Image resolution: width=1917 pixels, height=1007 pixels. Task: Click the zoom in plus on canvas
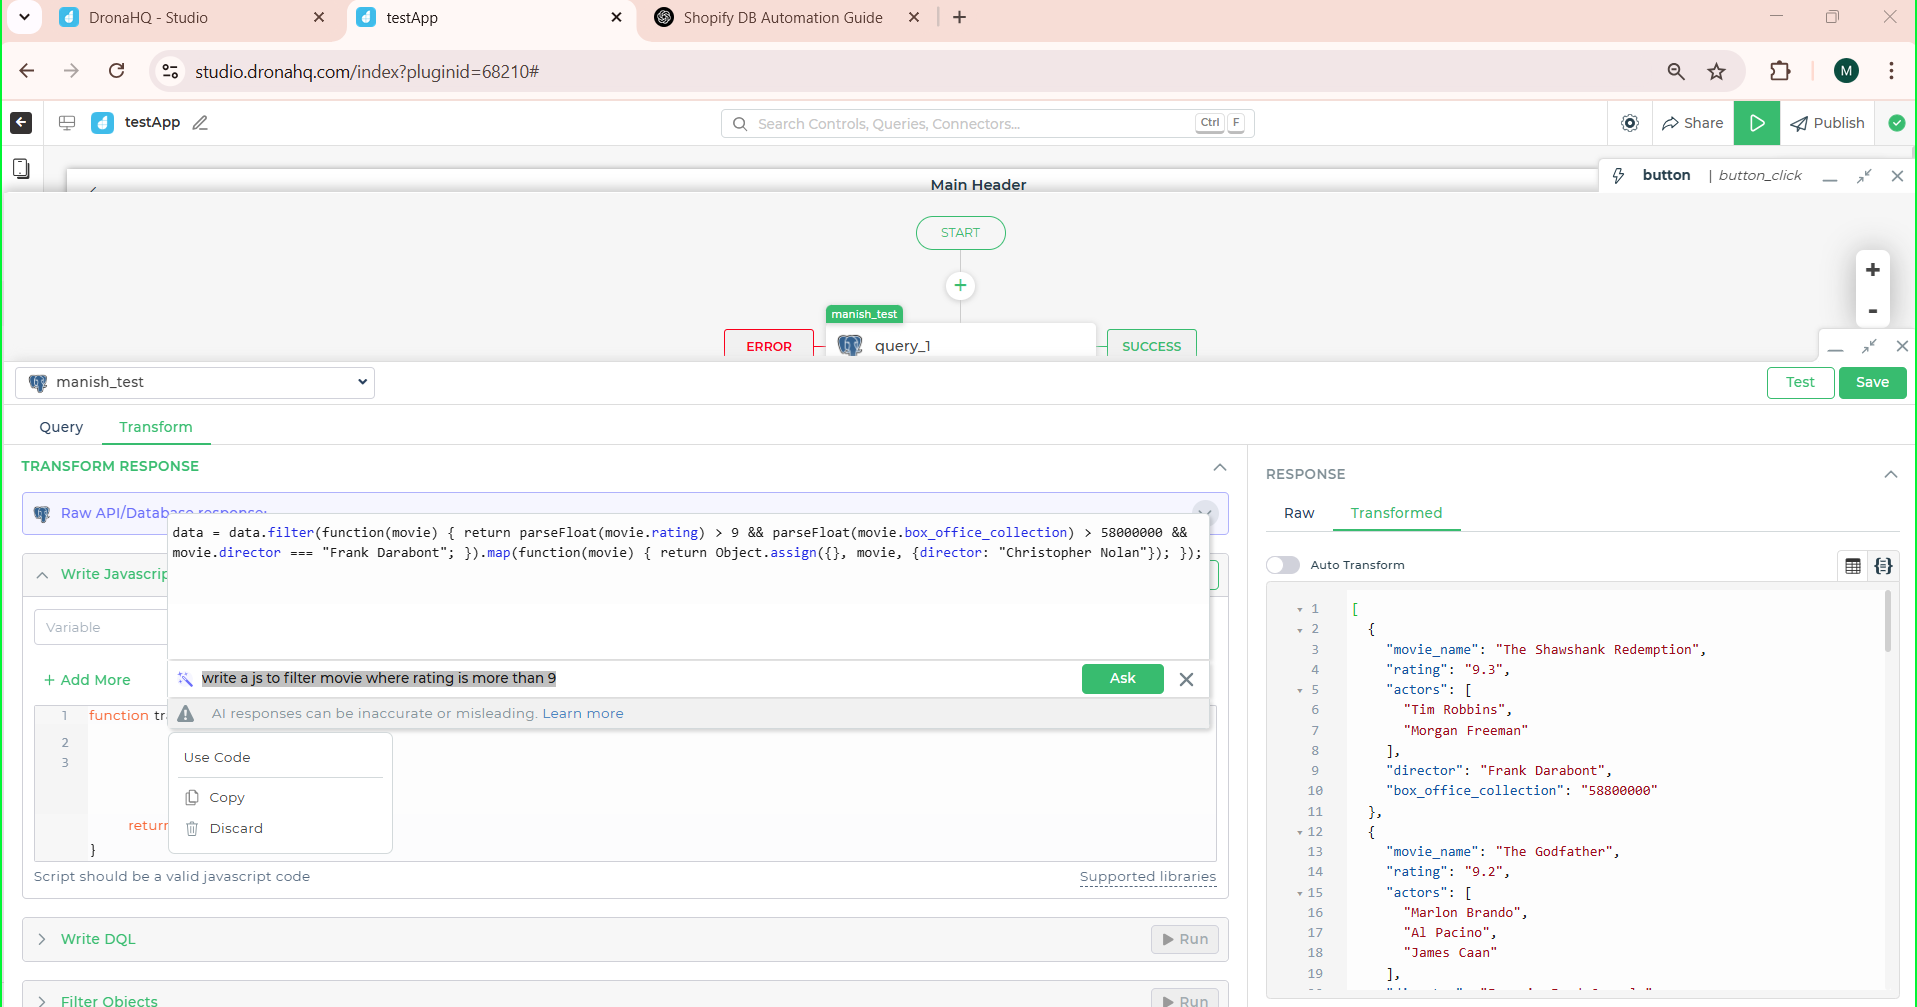click(1873, 270)
